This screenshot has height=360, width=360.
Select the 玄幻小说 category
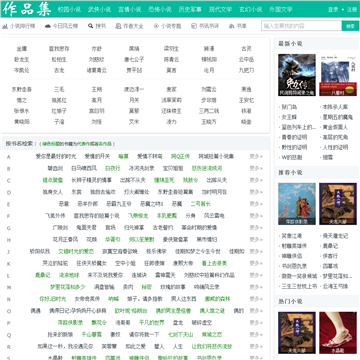(x=251, y=9)
